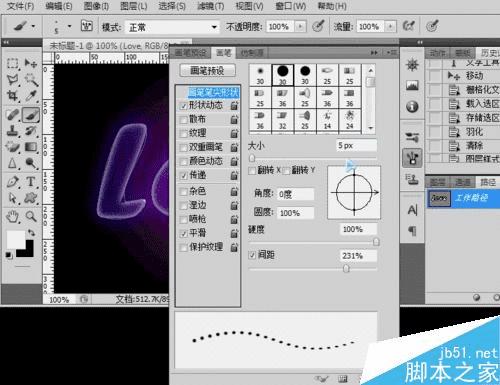Select the Hand tool
Image resolution: width=500 pixels, height=385 pixels.
click(13, 217)
